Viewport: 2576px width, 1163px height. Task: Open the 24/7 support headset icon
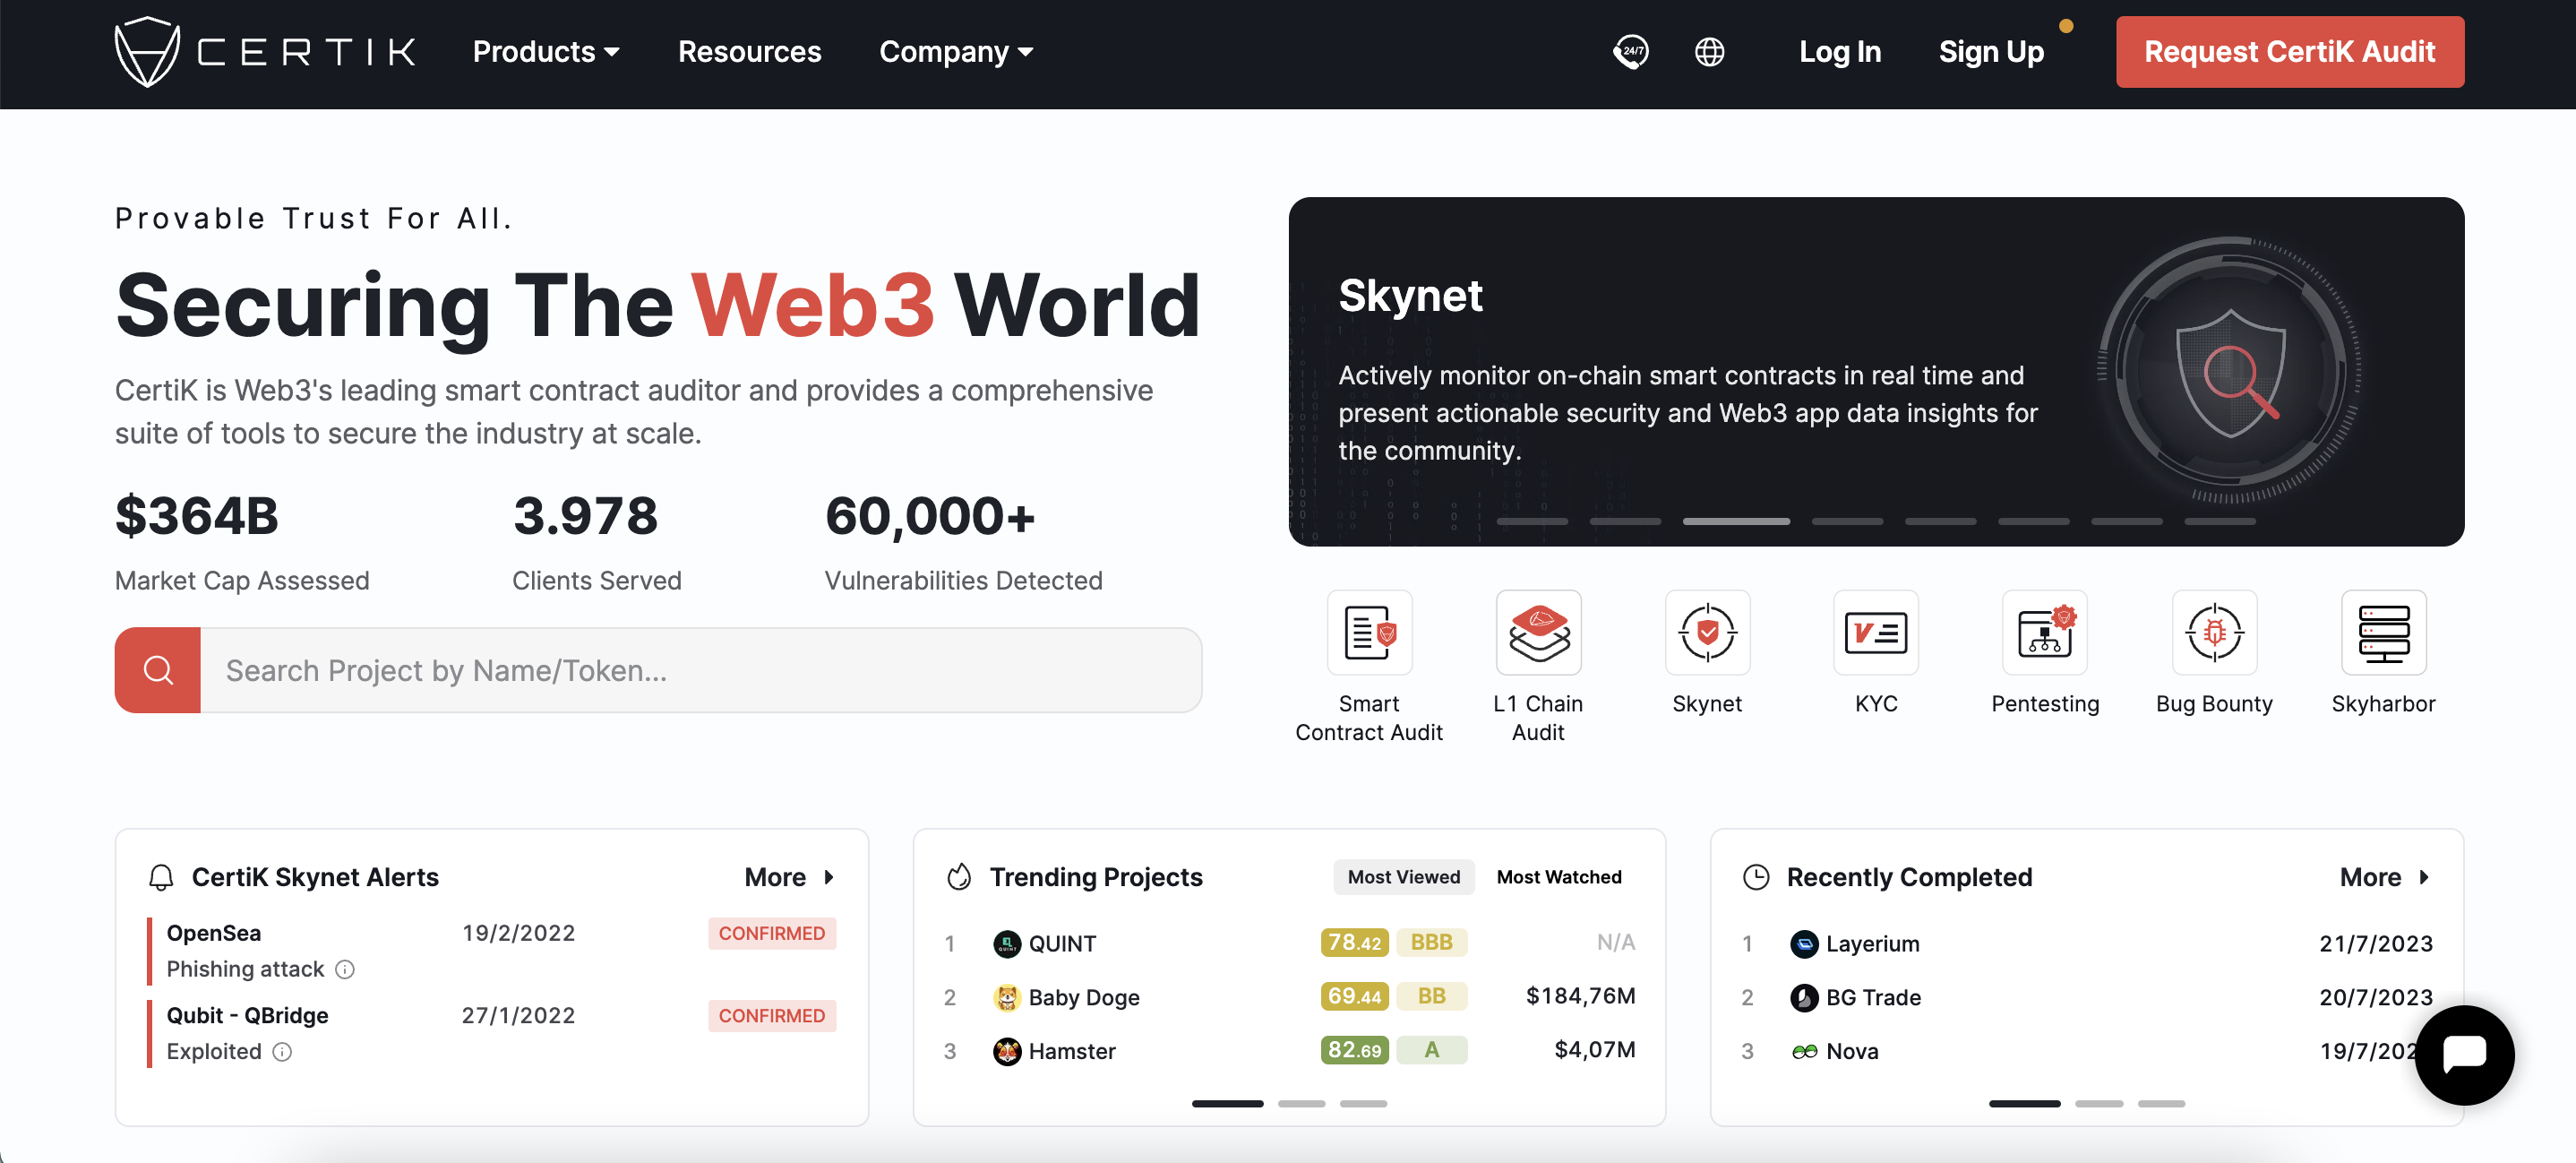(1631, 52)
